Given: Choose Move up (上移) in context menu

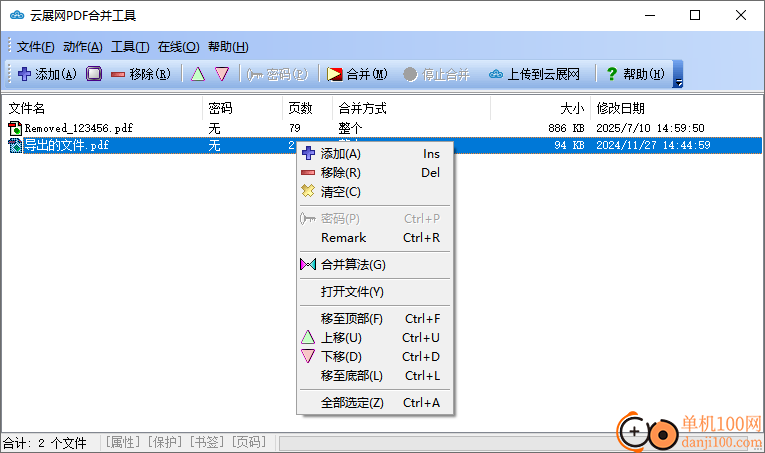Looking at the screenshot, I should coord(375,337).
